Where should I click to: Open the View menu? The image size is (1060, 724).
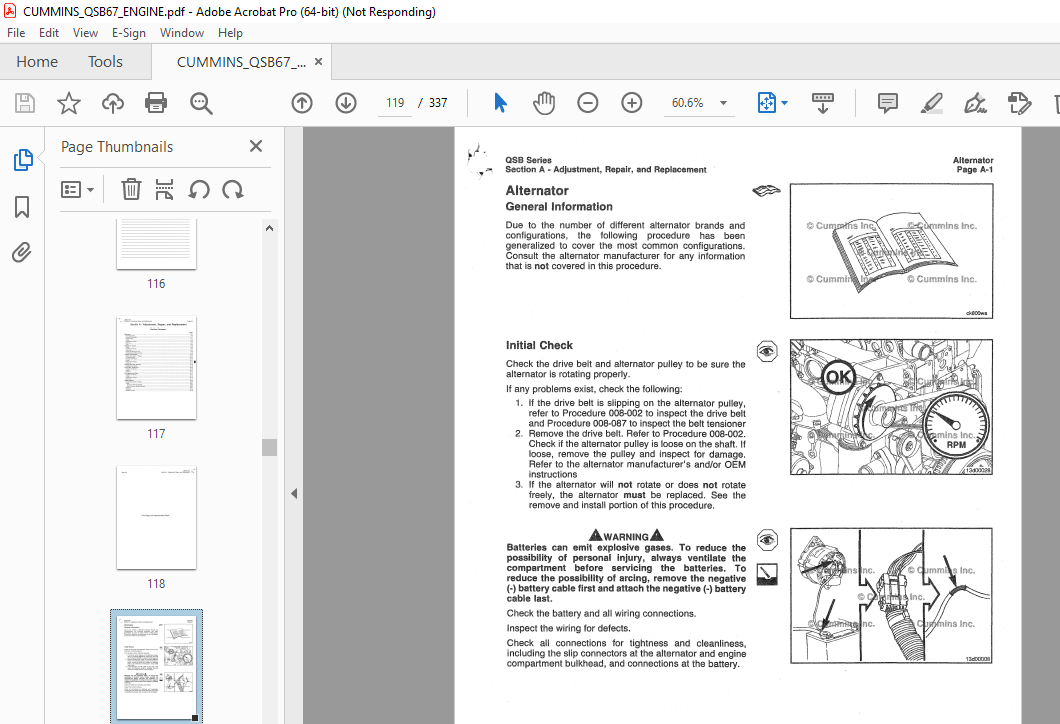coord(85,32)
